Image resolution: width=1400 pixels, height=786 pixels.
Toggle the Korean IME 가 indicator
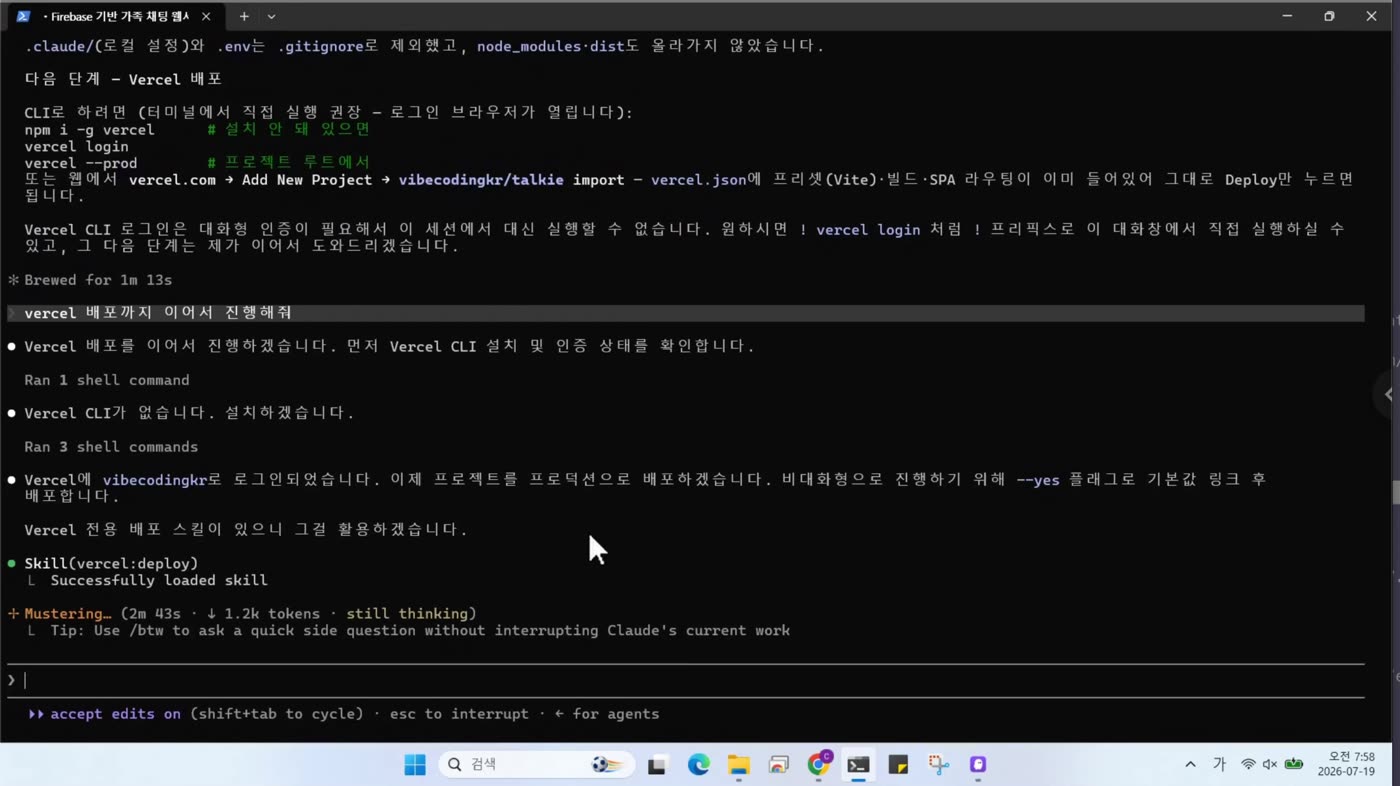coord(1219,764)
